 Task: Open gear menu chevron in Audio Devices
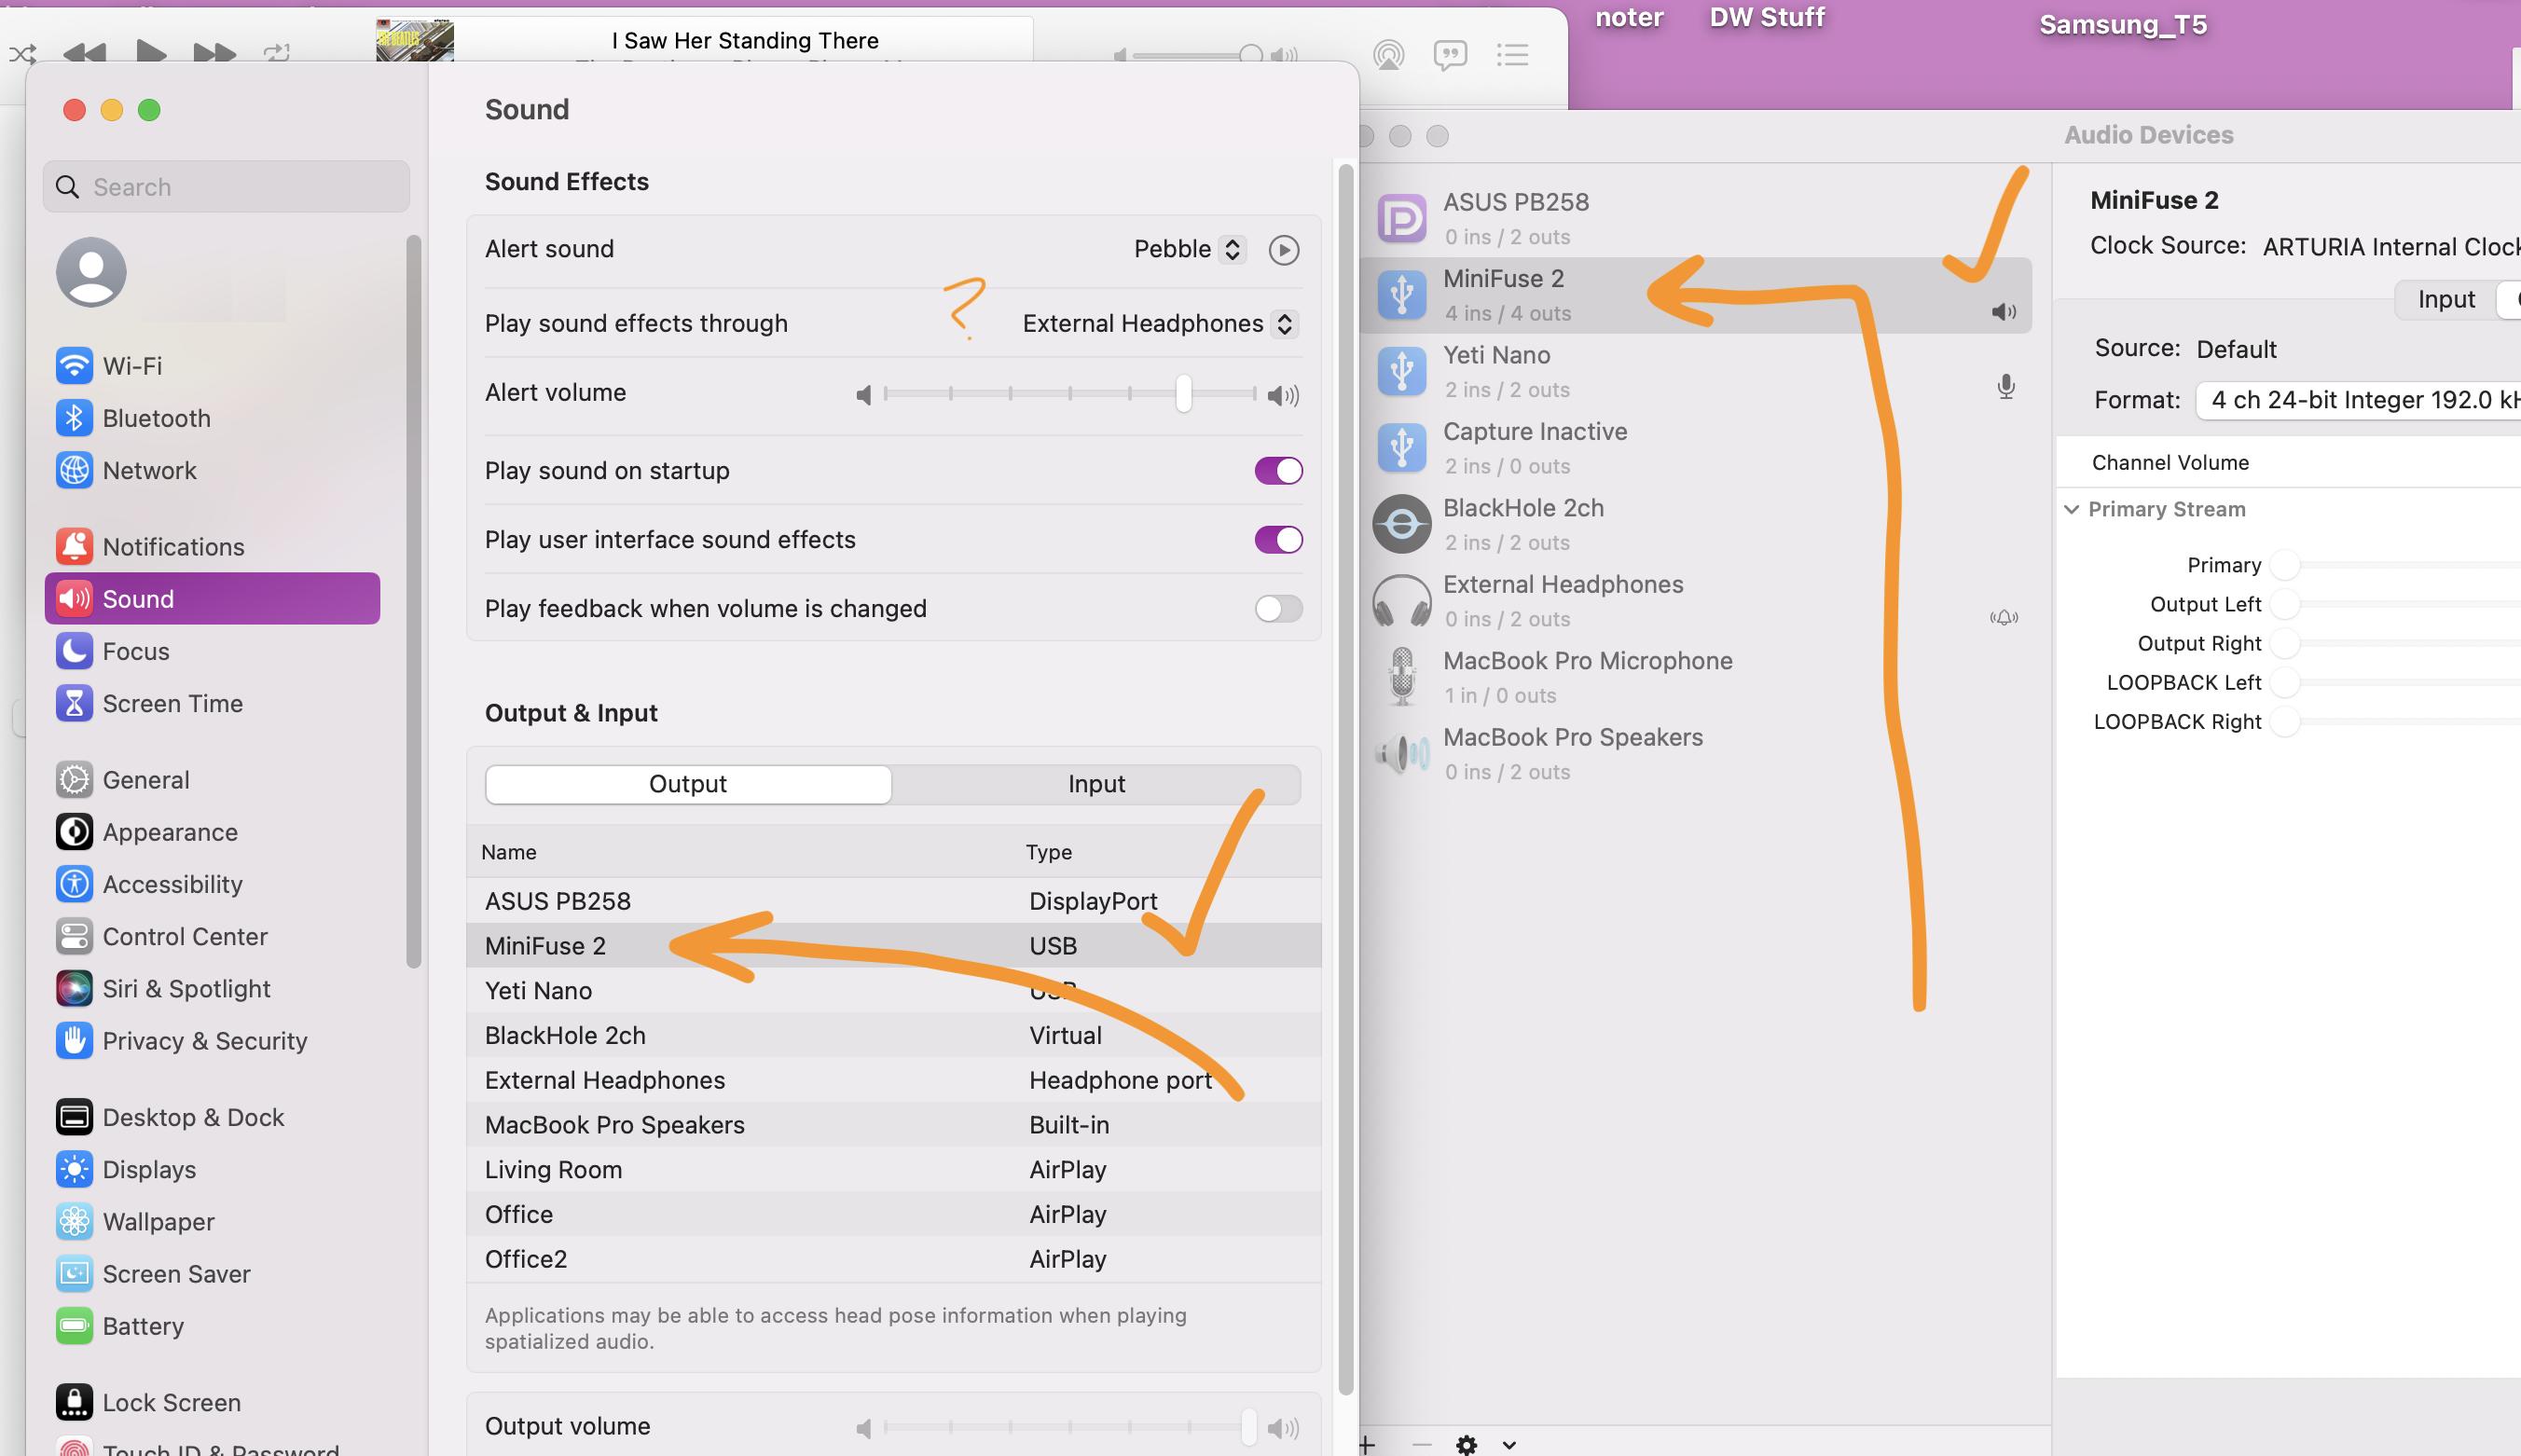[1509, 1445]
